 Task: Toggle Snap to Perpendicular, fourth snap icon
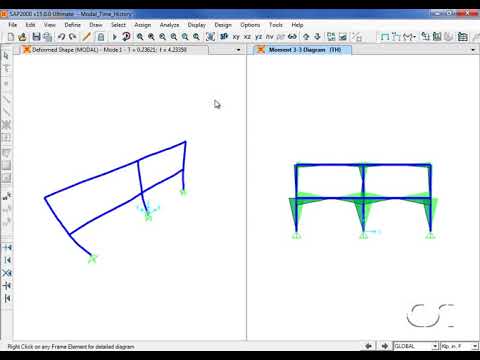[x=7, y=286]
